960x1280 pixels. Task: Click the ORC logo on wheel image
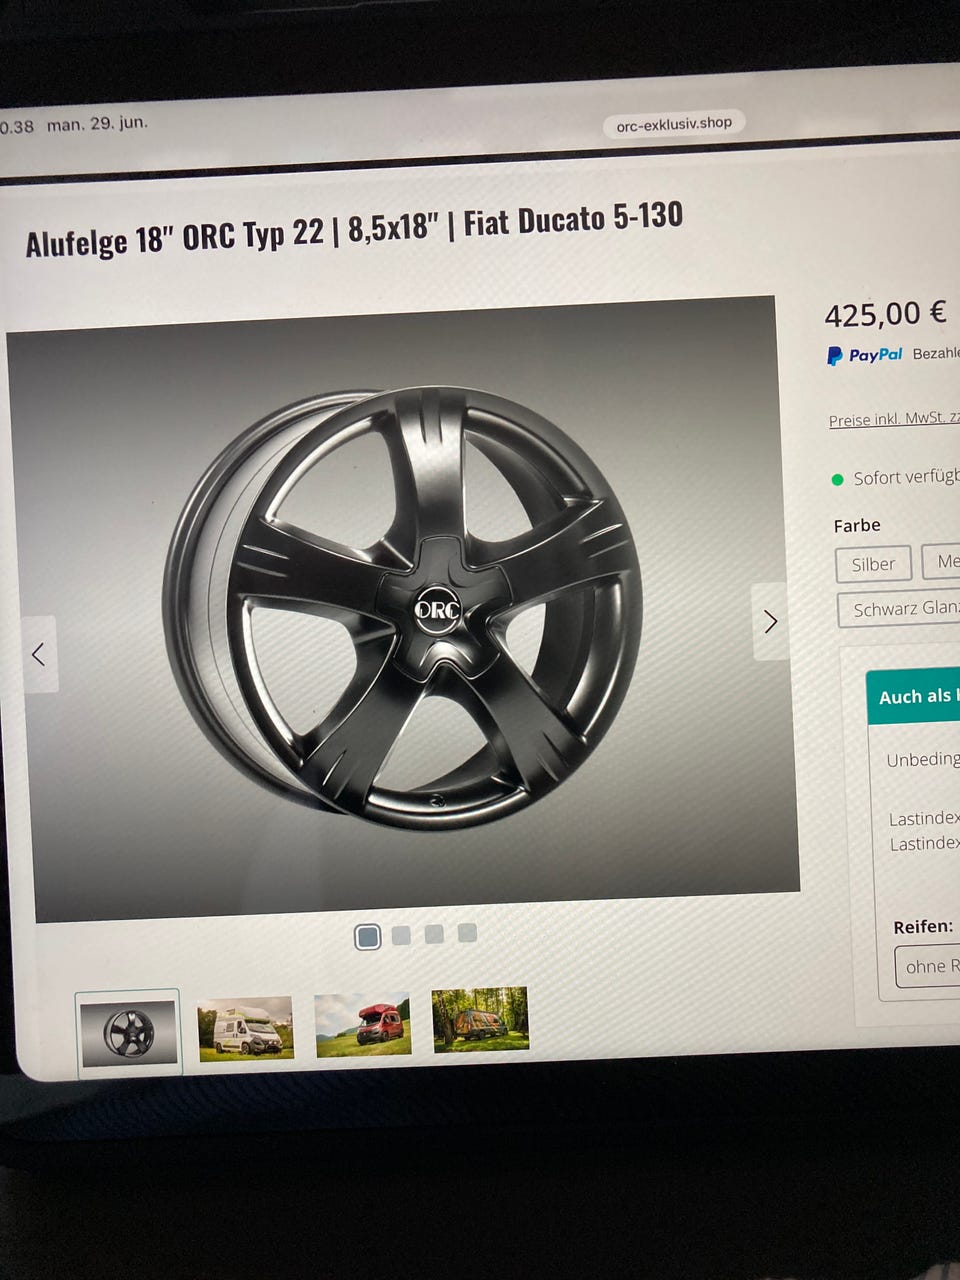point(437,609)
